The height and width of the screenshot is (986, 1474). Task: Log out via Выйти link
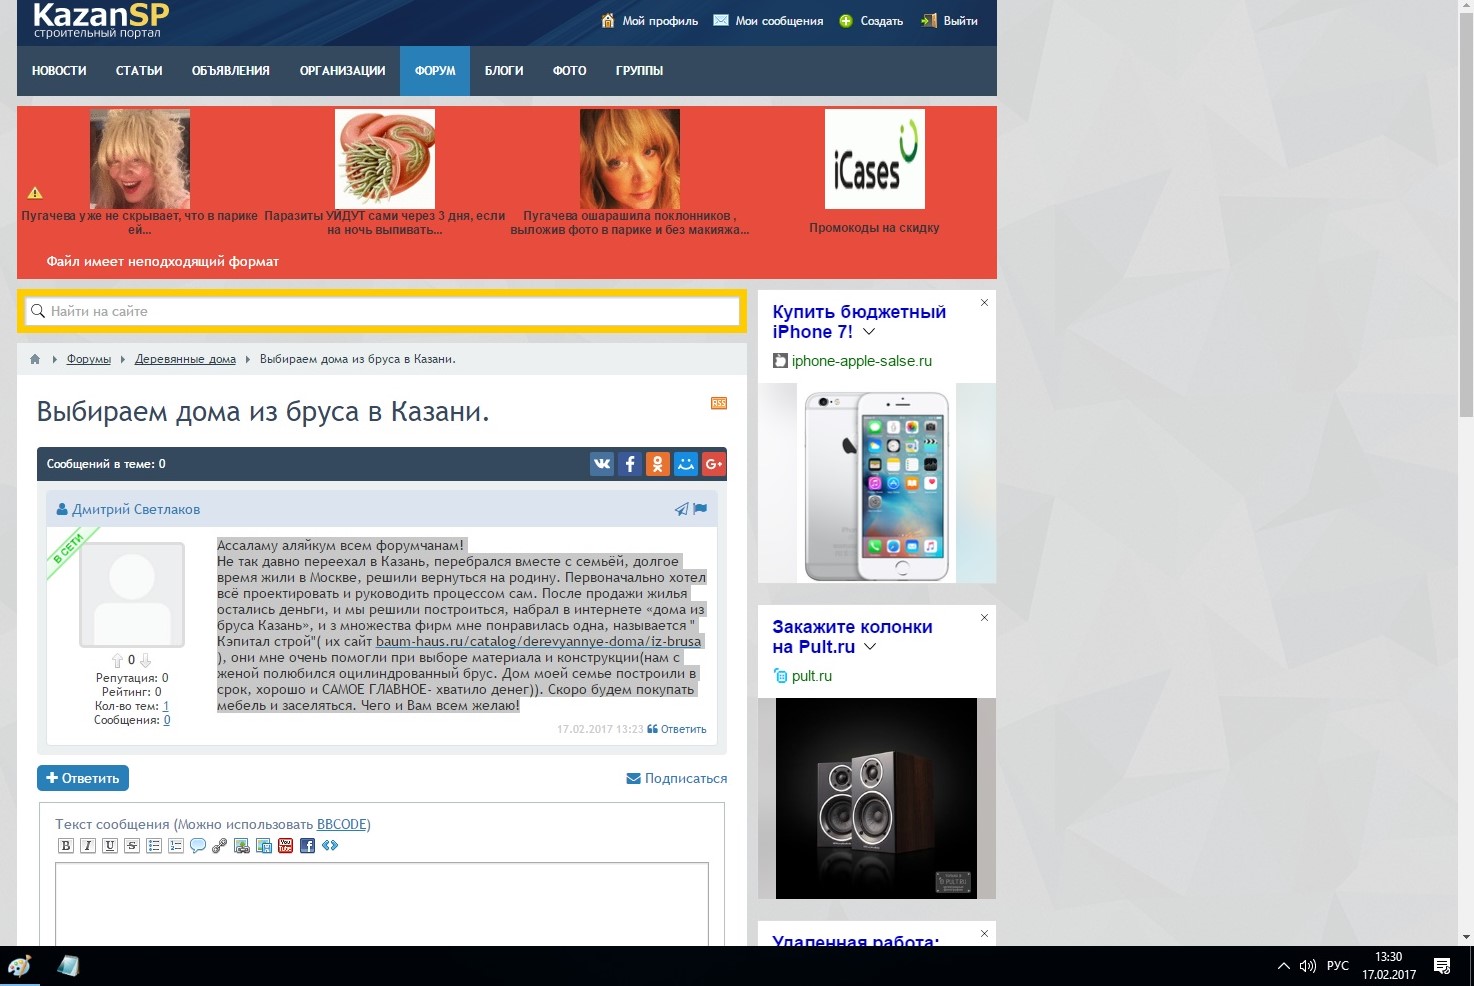[950, 21]
